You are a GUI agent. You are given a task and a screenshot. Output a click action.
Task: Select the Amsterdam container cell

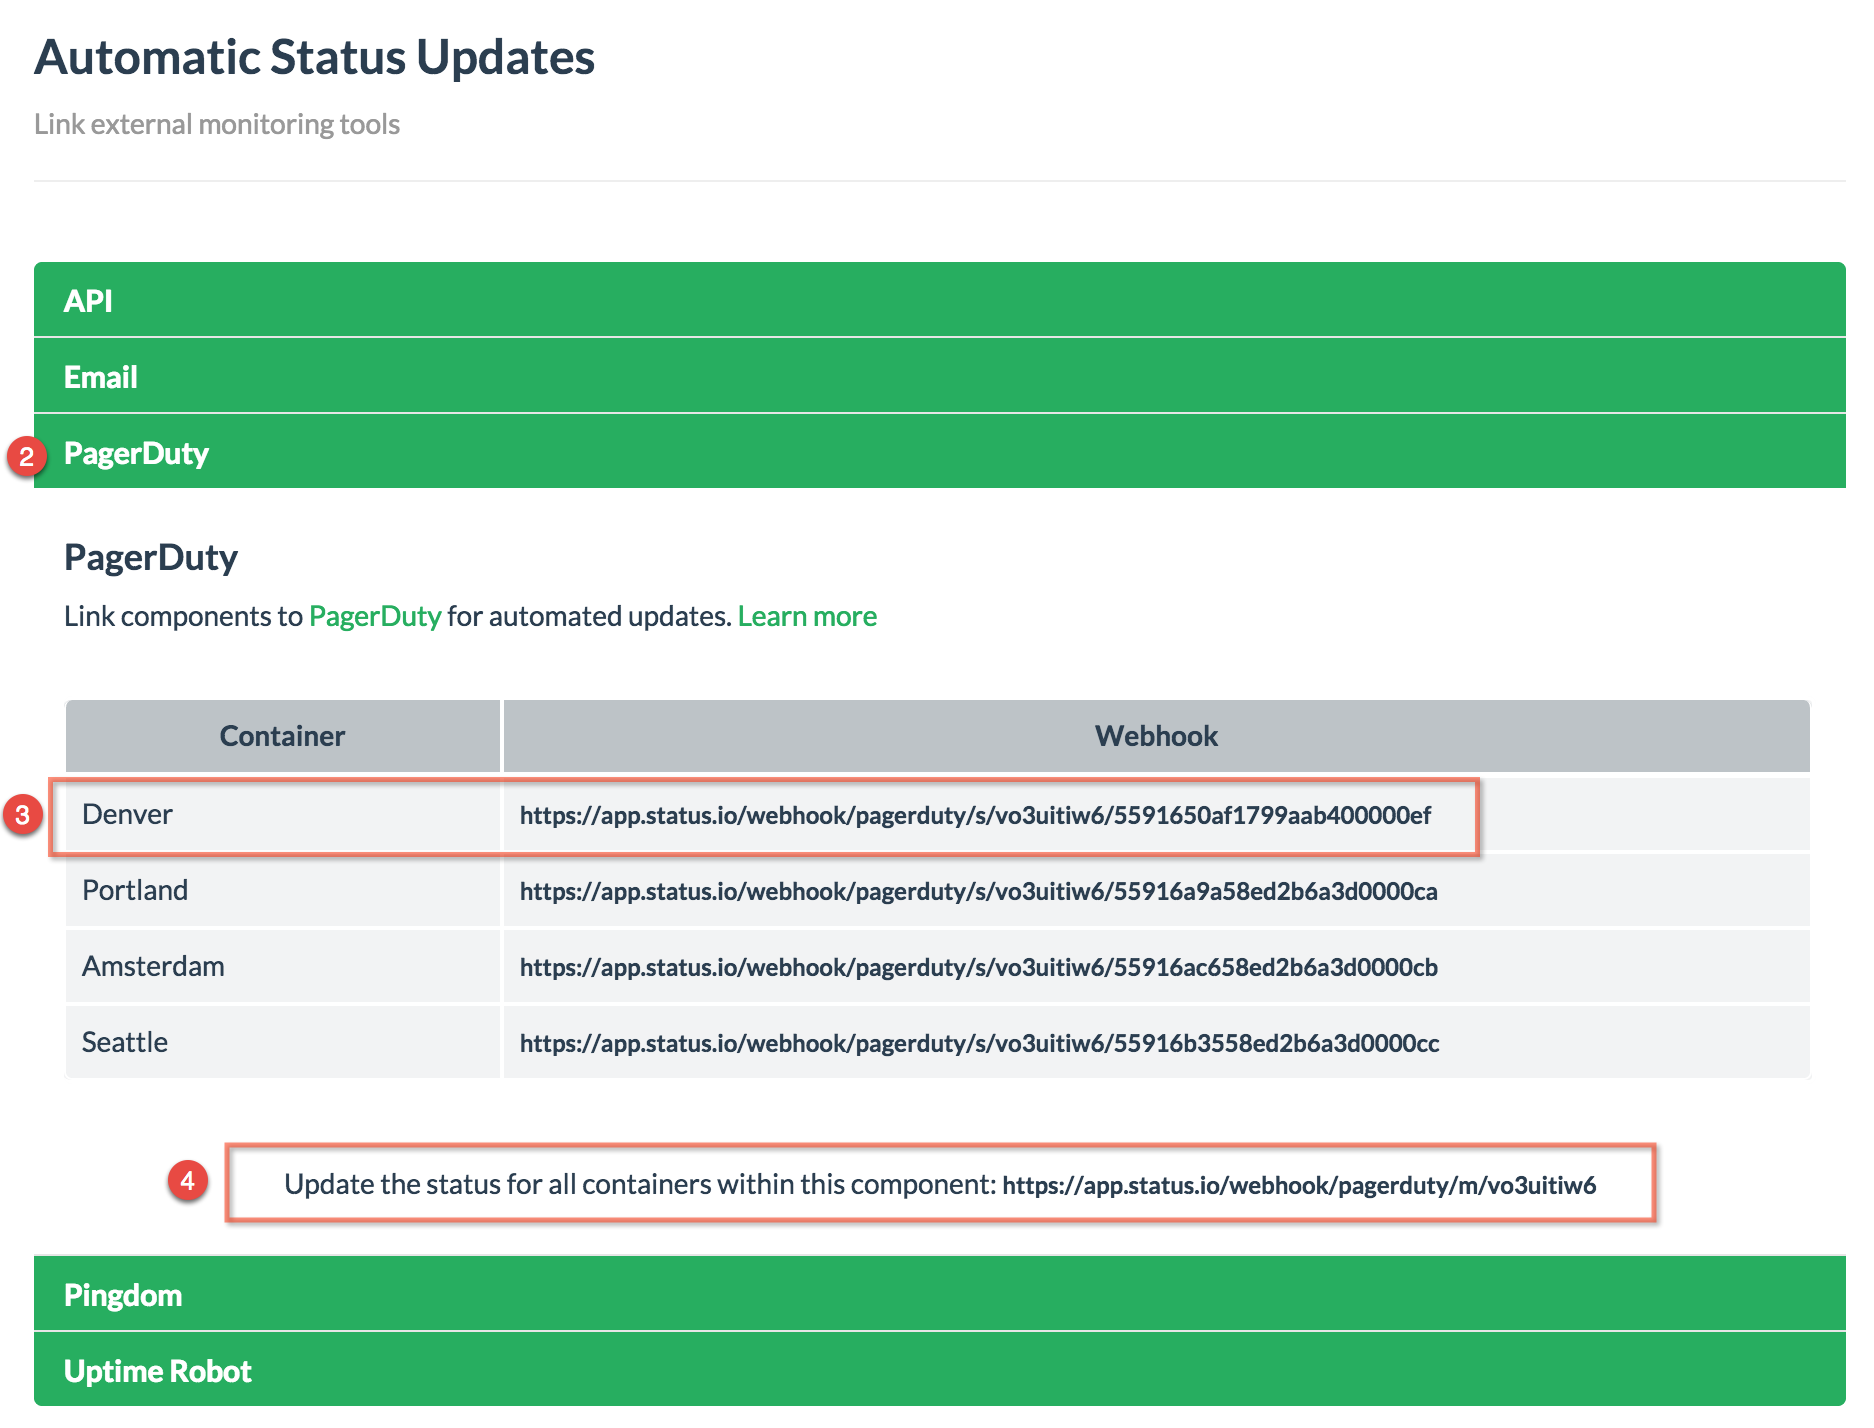tap(283, 966)
